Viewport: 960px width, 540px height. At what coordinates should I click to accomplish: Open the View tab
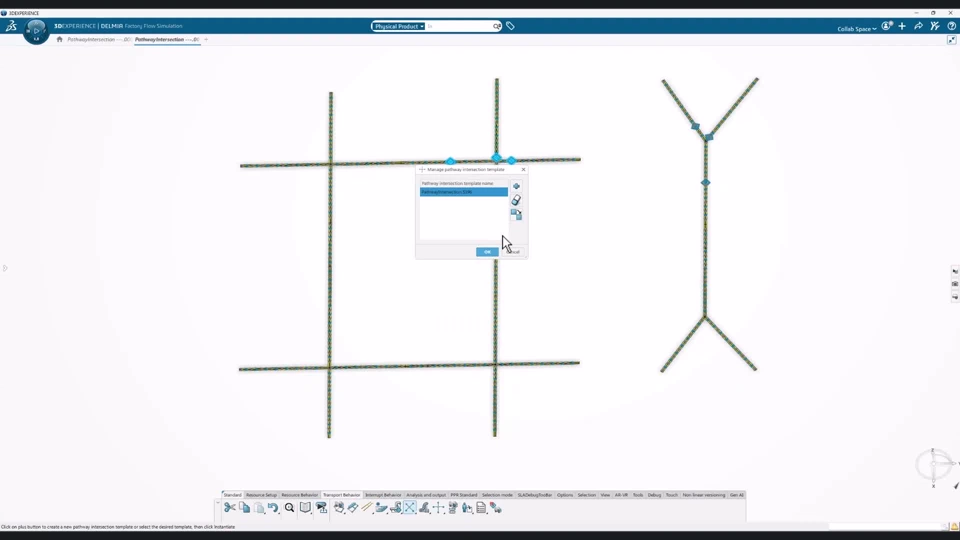pyautogui.click(x=605, y=495)
